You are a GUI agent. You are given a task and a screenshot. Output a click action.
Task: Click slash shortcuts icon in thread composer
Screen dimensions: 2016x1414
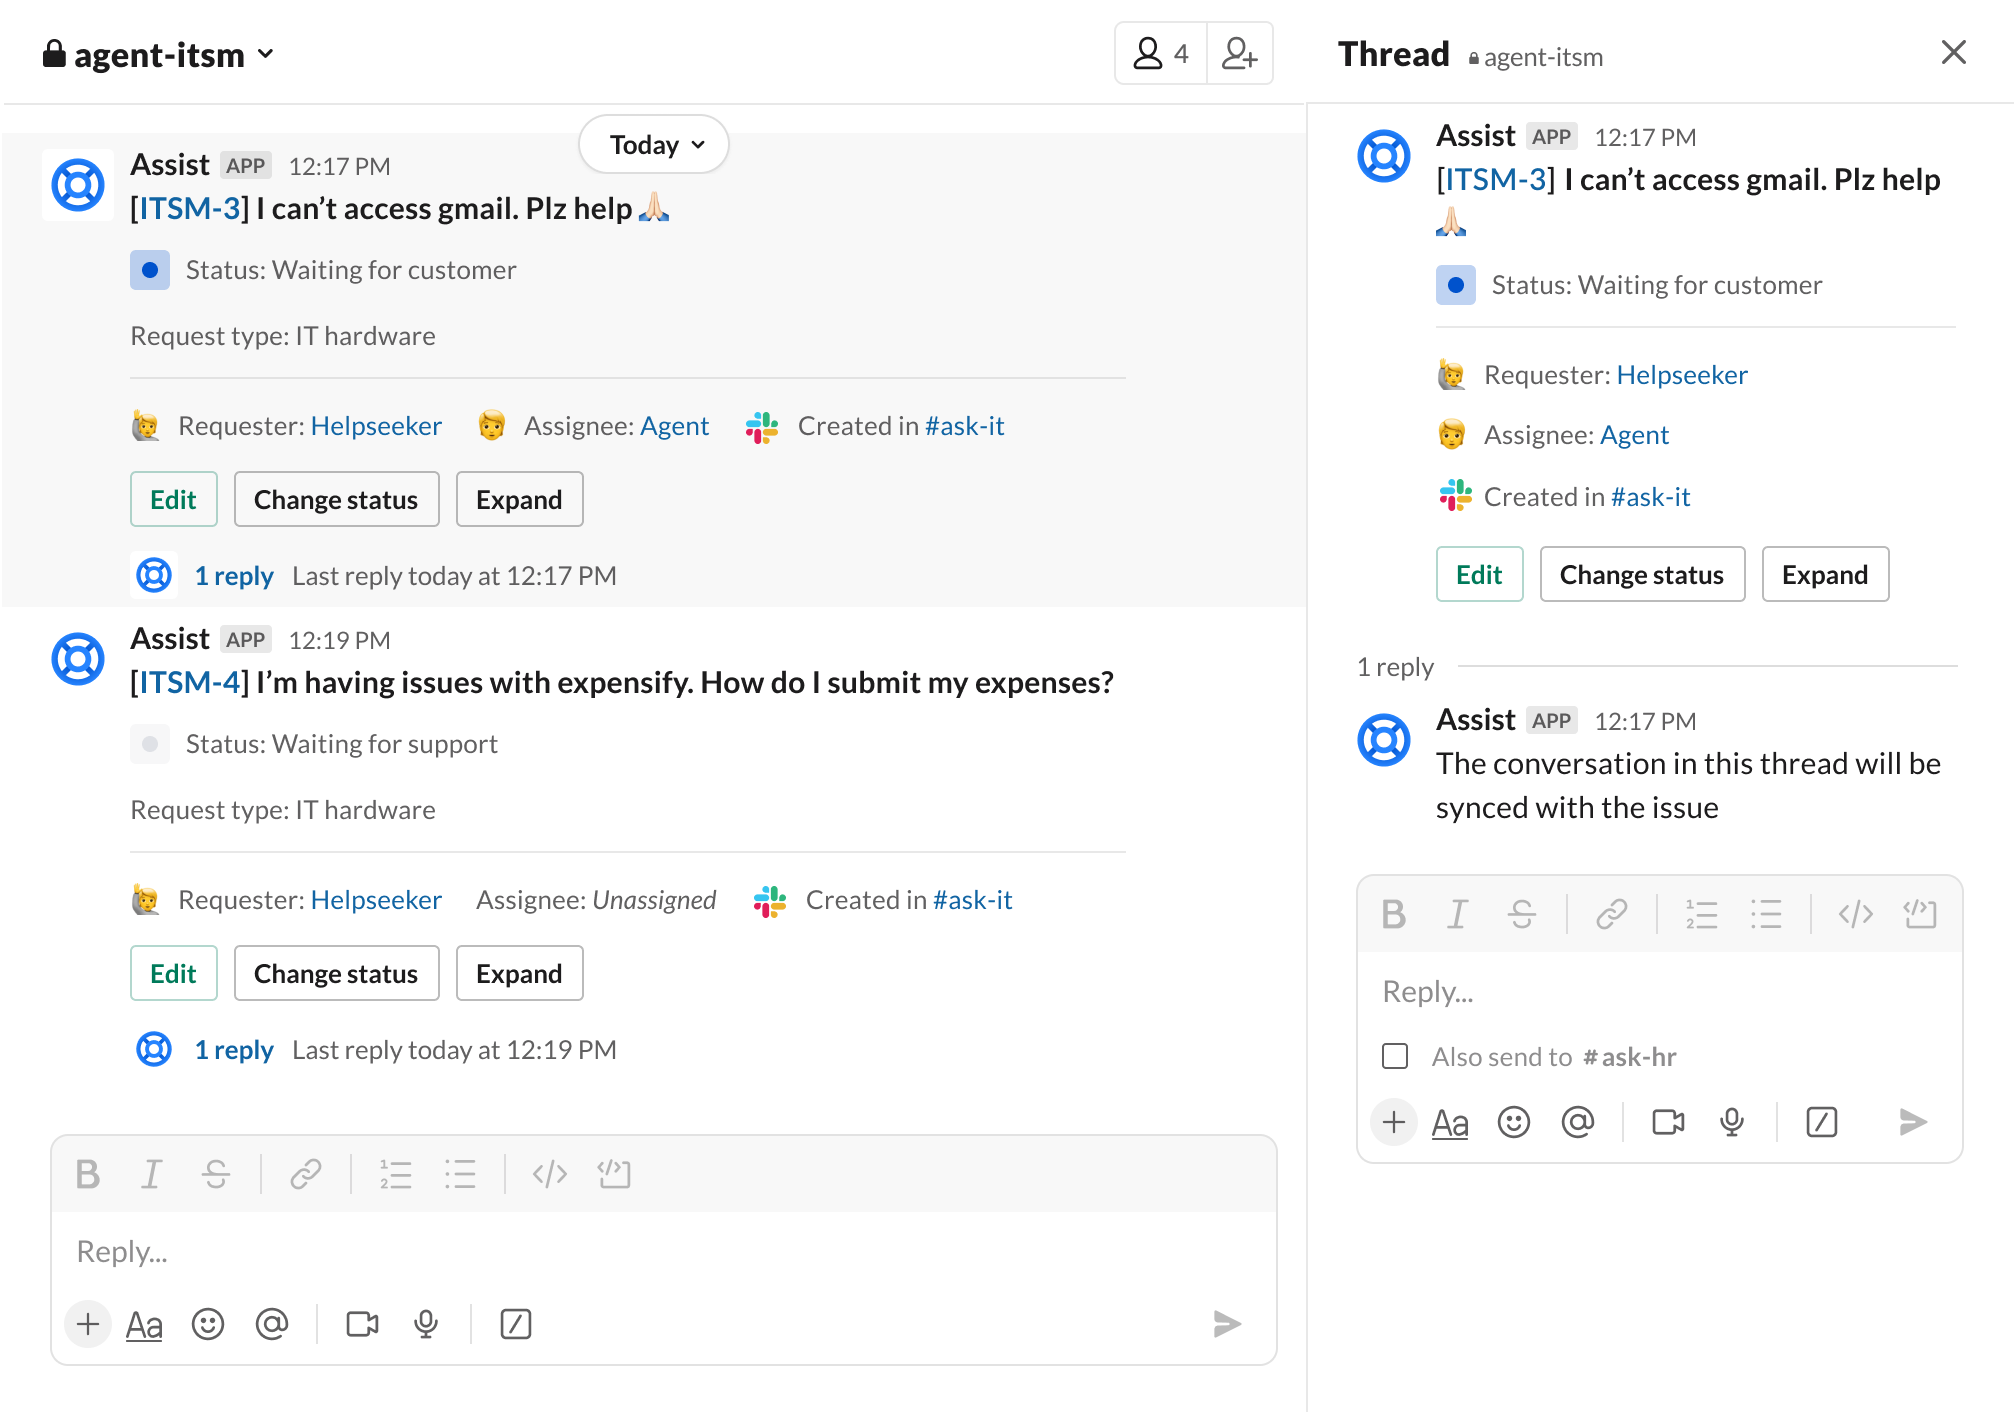(x=1822, y=1122)
